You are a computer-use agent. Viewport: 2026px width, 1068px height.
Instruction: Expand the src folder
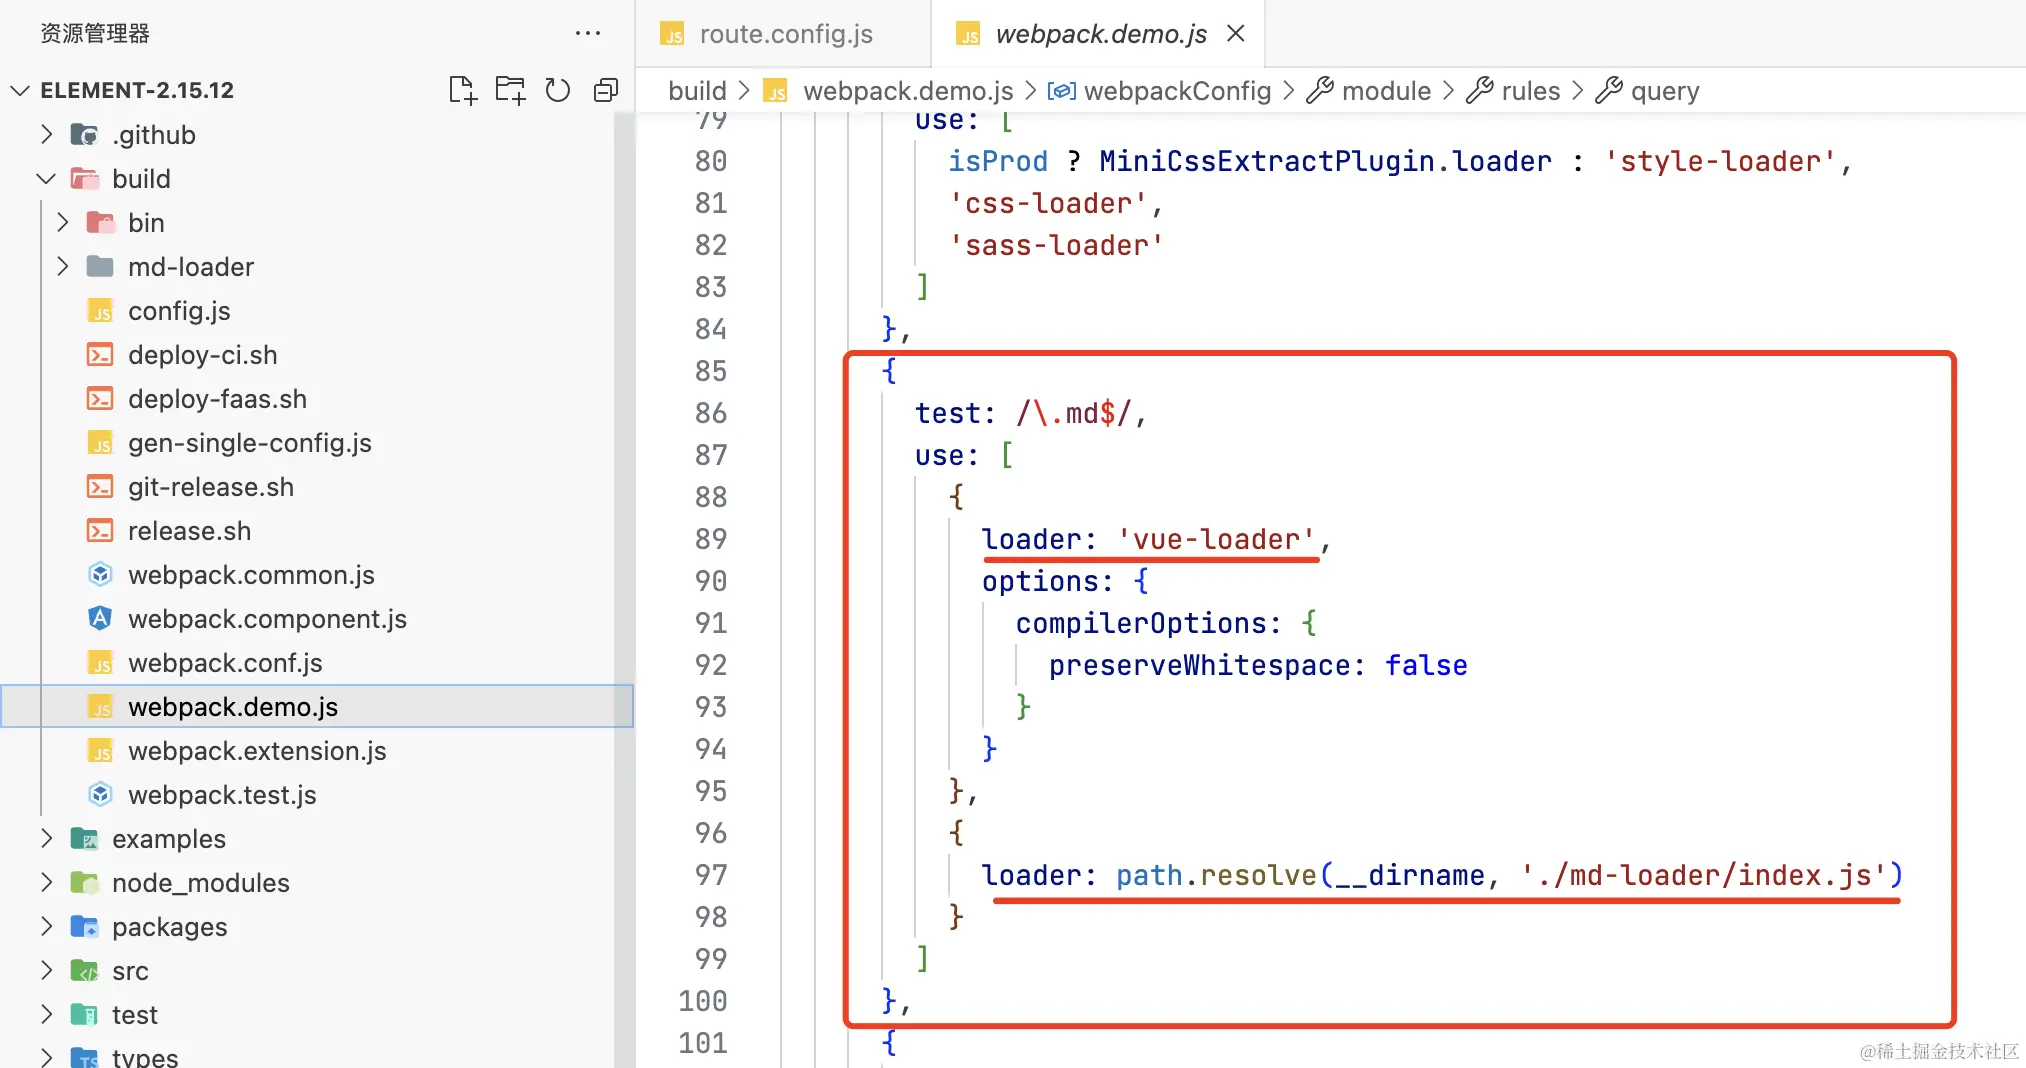point(46,970)
